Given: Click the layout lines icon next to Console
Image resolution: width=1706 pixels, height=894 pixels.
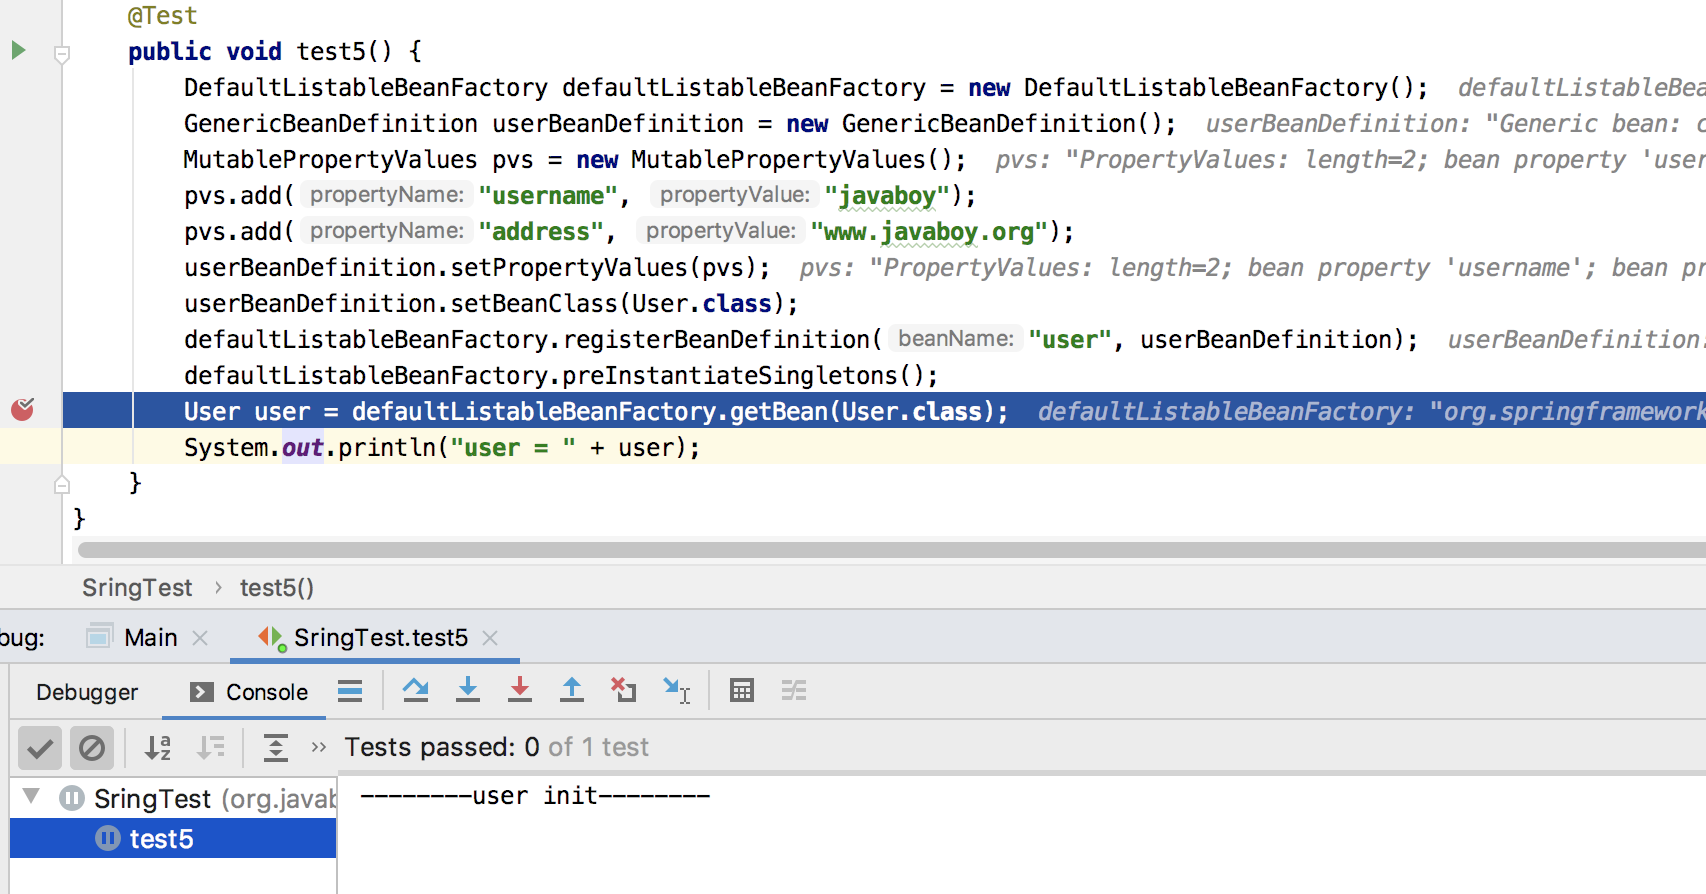Looking at the screenshot, I should tap(350, 691).
